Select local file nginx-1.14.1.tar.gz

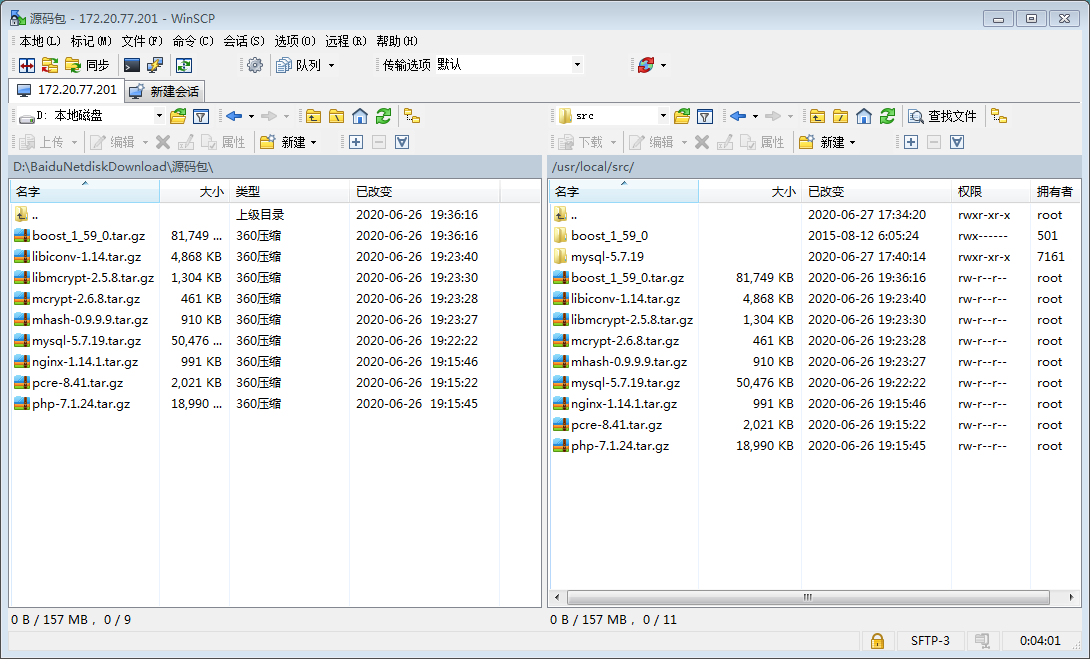coord(85,361)
